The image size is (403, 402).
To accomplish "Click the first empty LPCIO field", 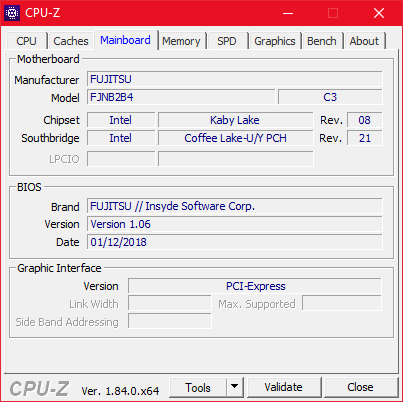I will [x=121, y=159].
